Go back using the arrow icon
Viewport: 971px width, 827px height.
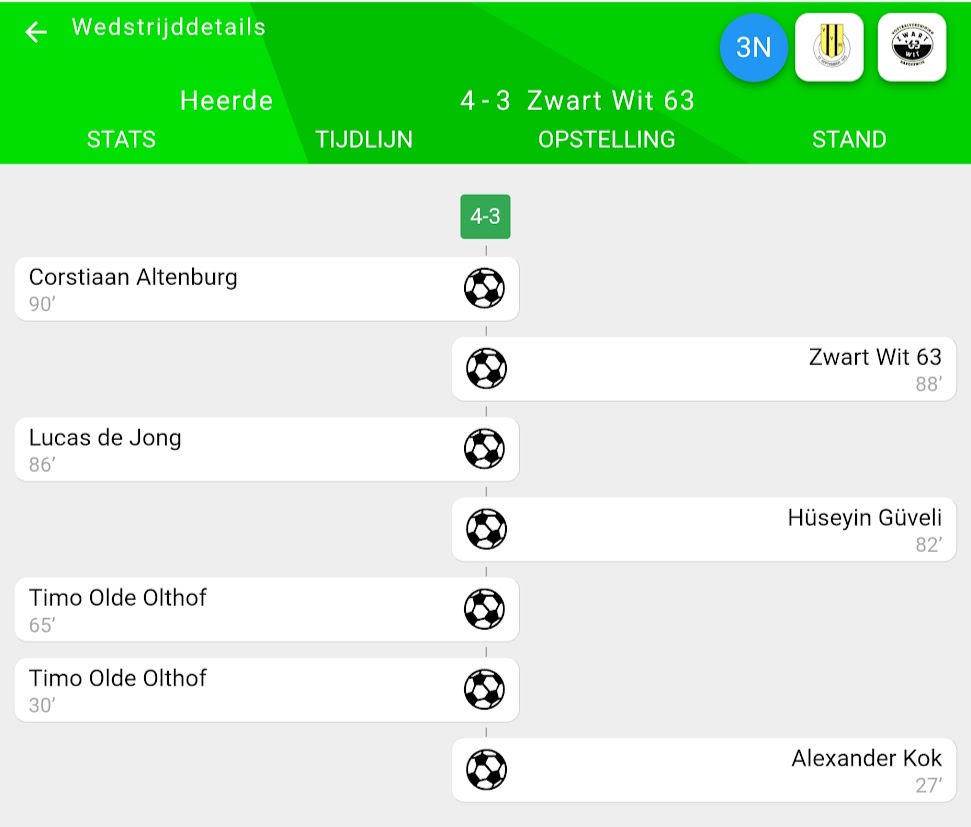[36, 32]
